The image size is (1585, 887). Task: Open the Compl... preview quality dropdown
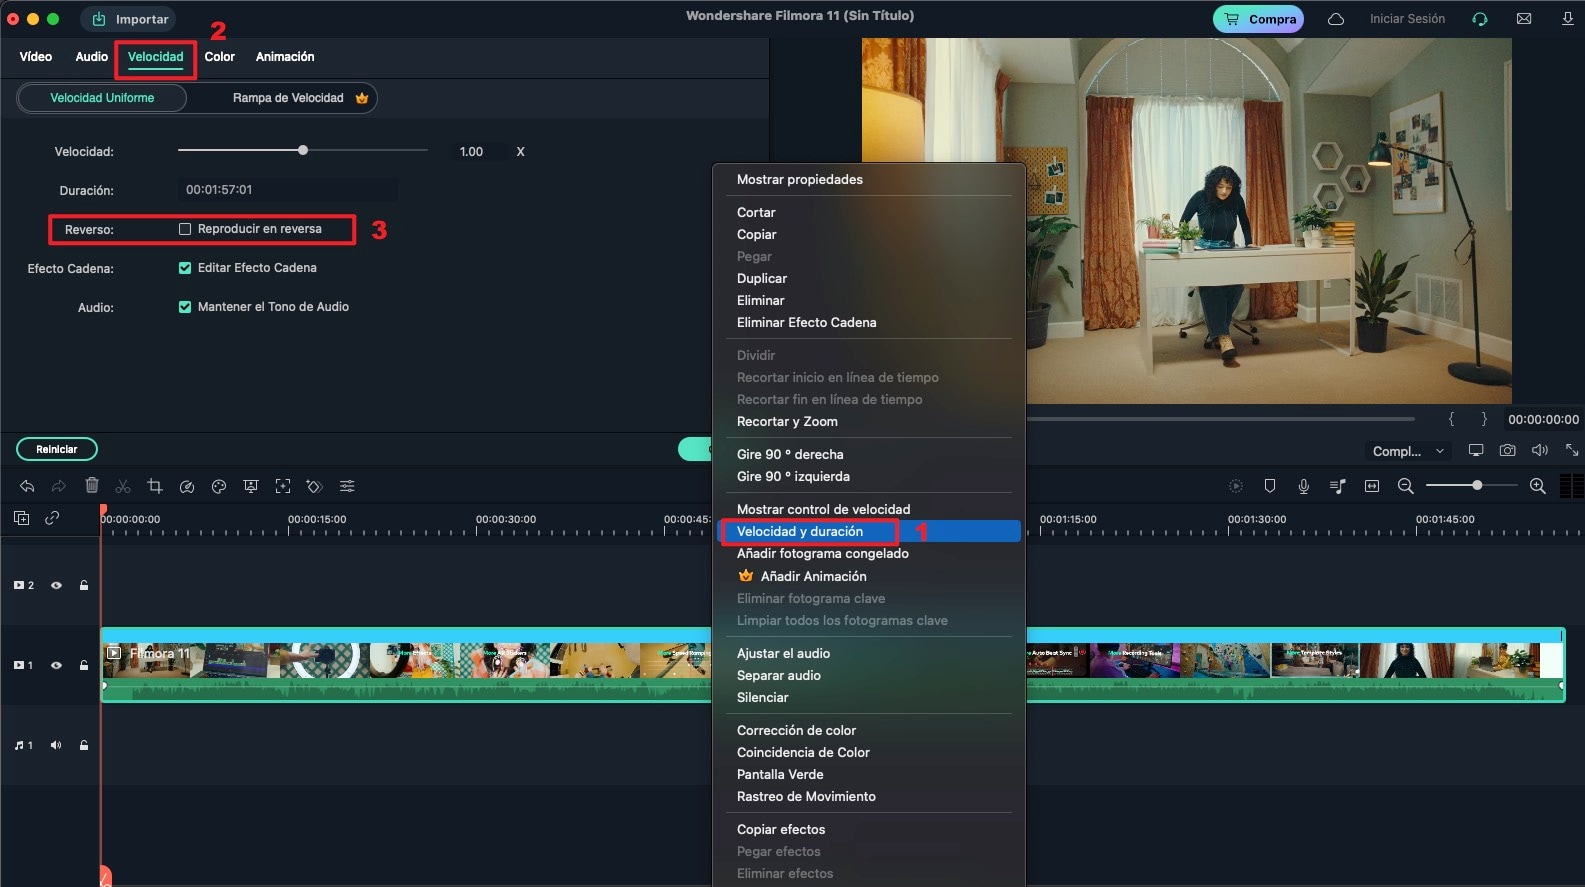1408,451
